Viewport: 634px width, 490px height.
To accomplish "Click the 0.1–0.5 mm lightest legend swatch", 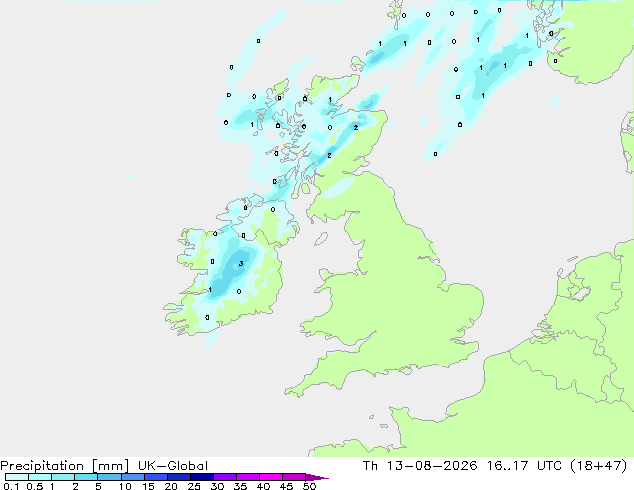I will click(17, 477).
